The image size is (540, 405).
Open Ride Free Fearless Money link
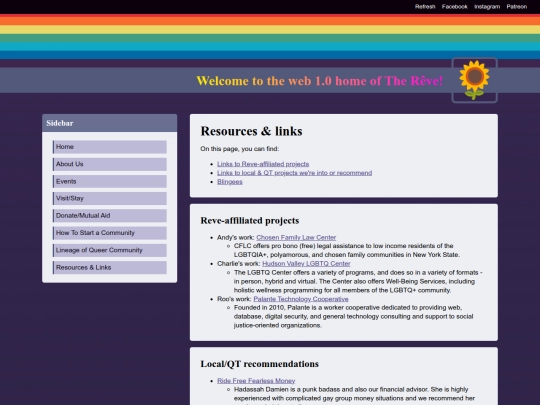(x=256, y=381)
